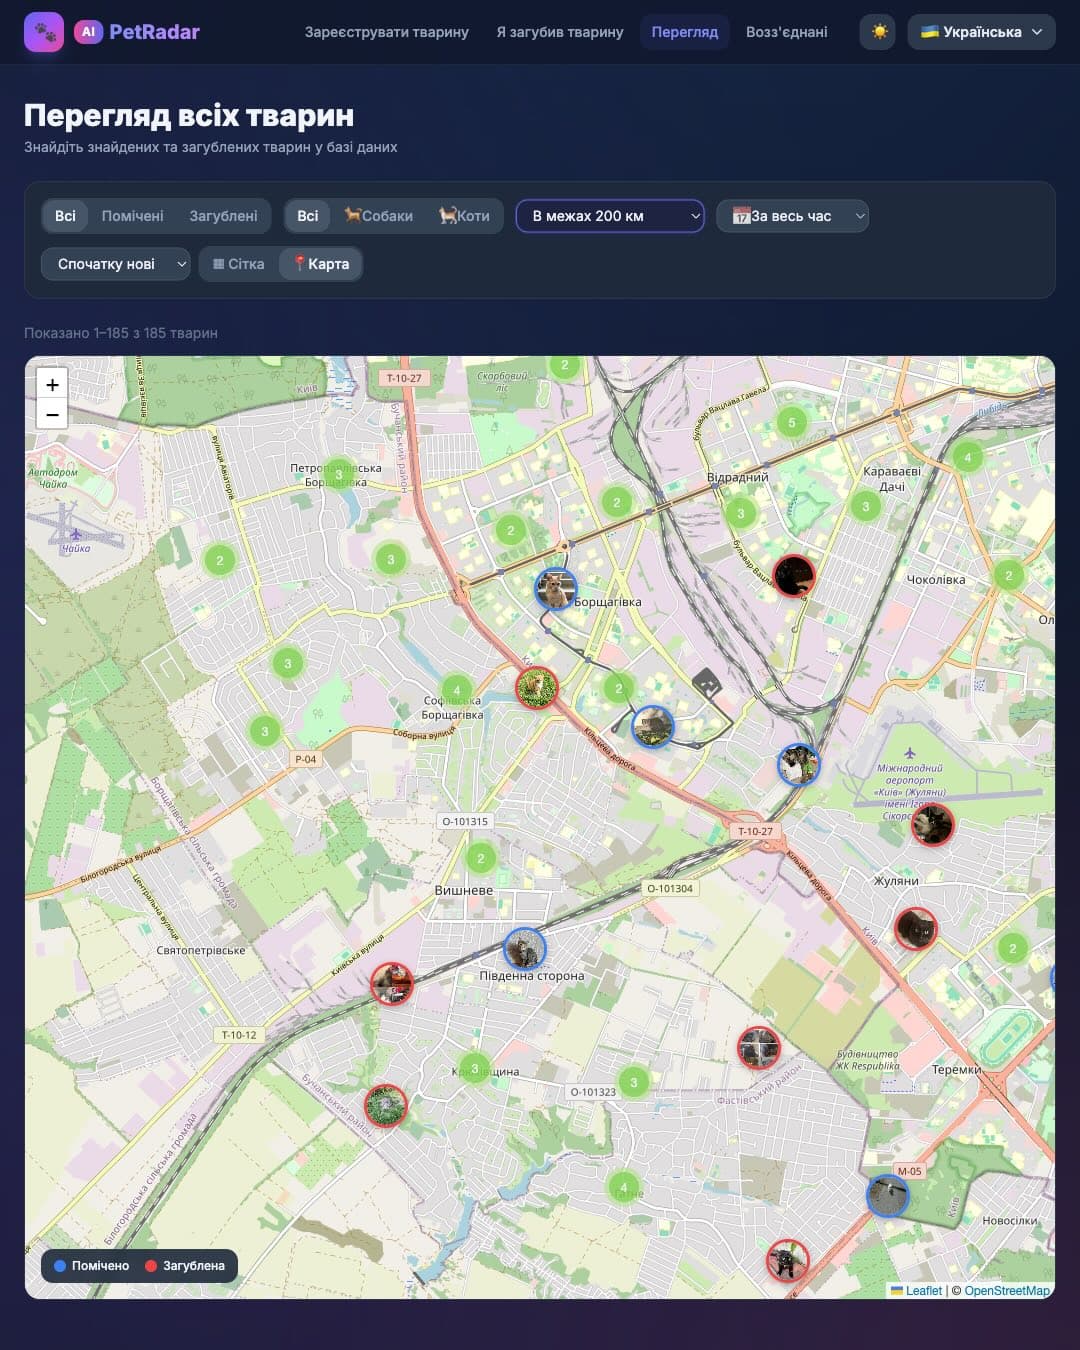Go to Зареєструвати тварину page
1080x1350 pixels.
(x=386, y=32)
